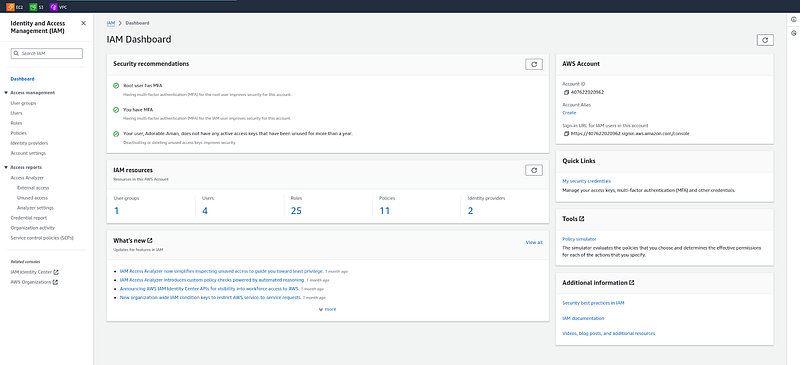Click the external-link icon next to AWS Organizations

(x=55, y=282)
